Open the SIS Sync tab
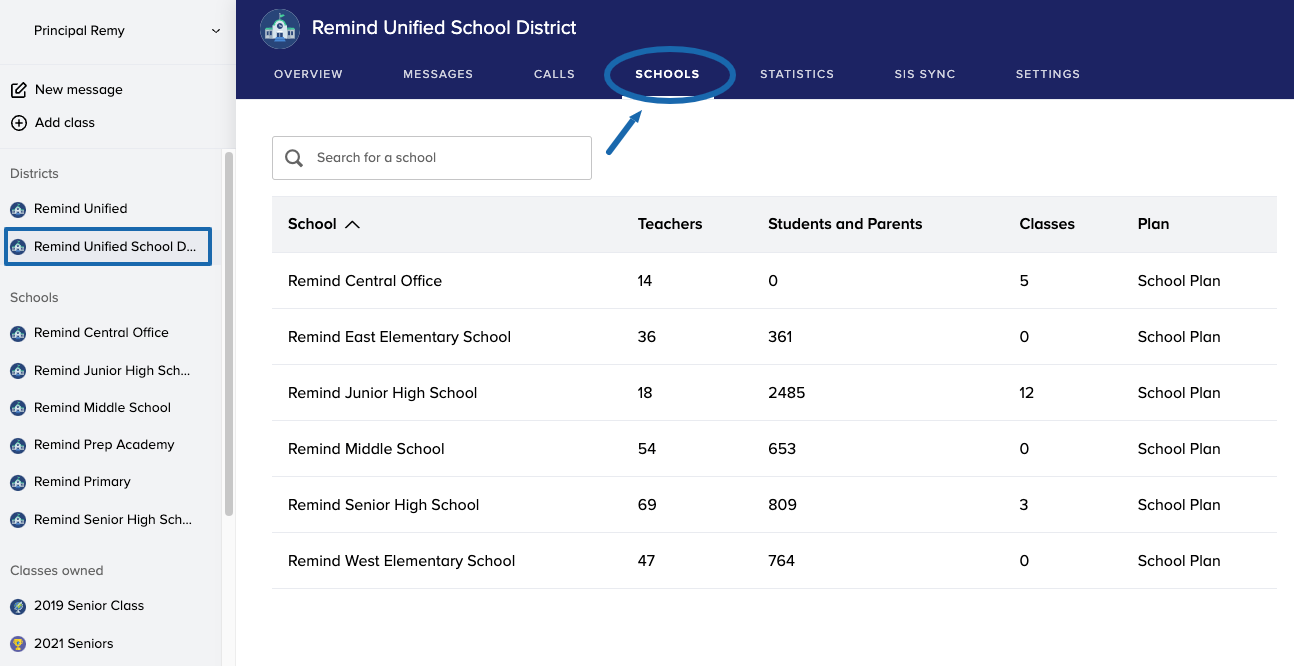Image resolution: width=1294 pixels, height=666 pixels. click(924, 74)
